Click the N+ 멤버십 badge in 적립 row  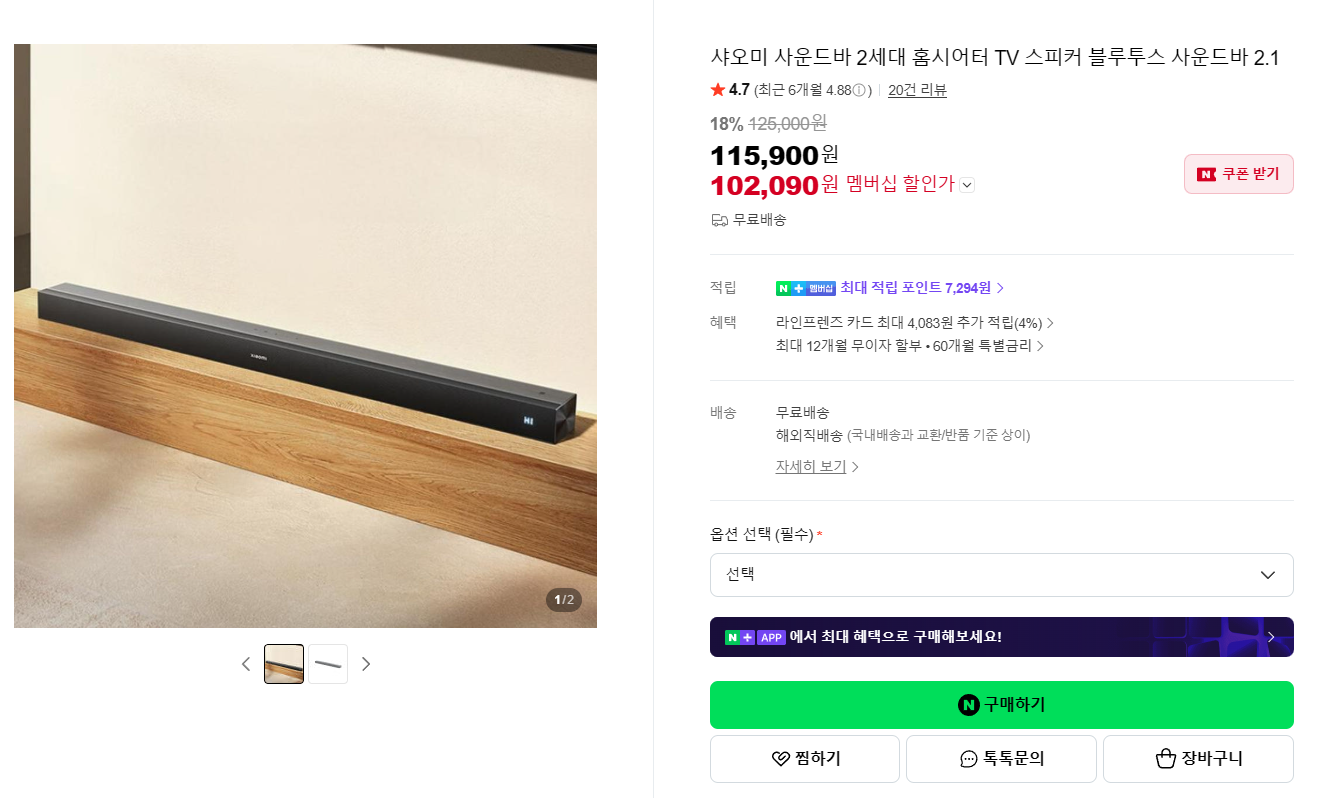click(x=806, y=287)
